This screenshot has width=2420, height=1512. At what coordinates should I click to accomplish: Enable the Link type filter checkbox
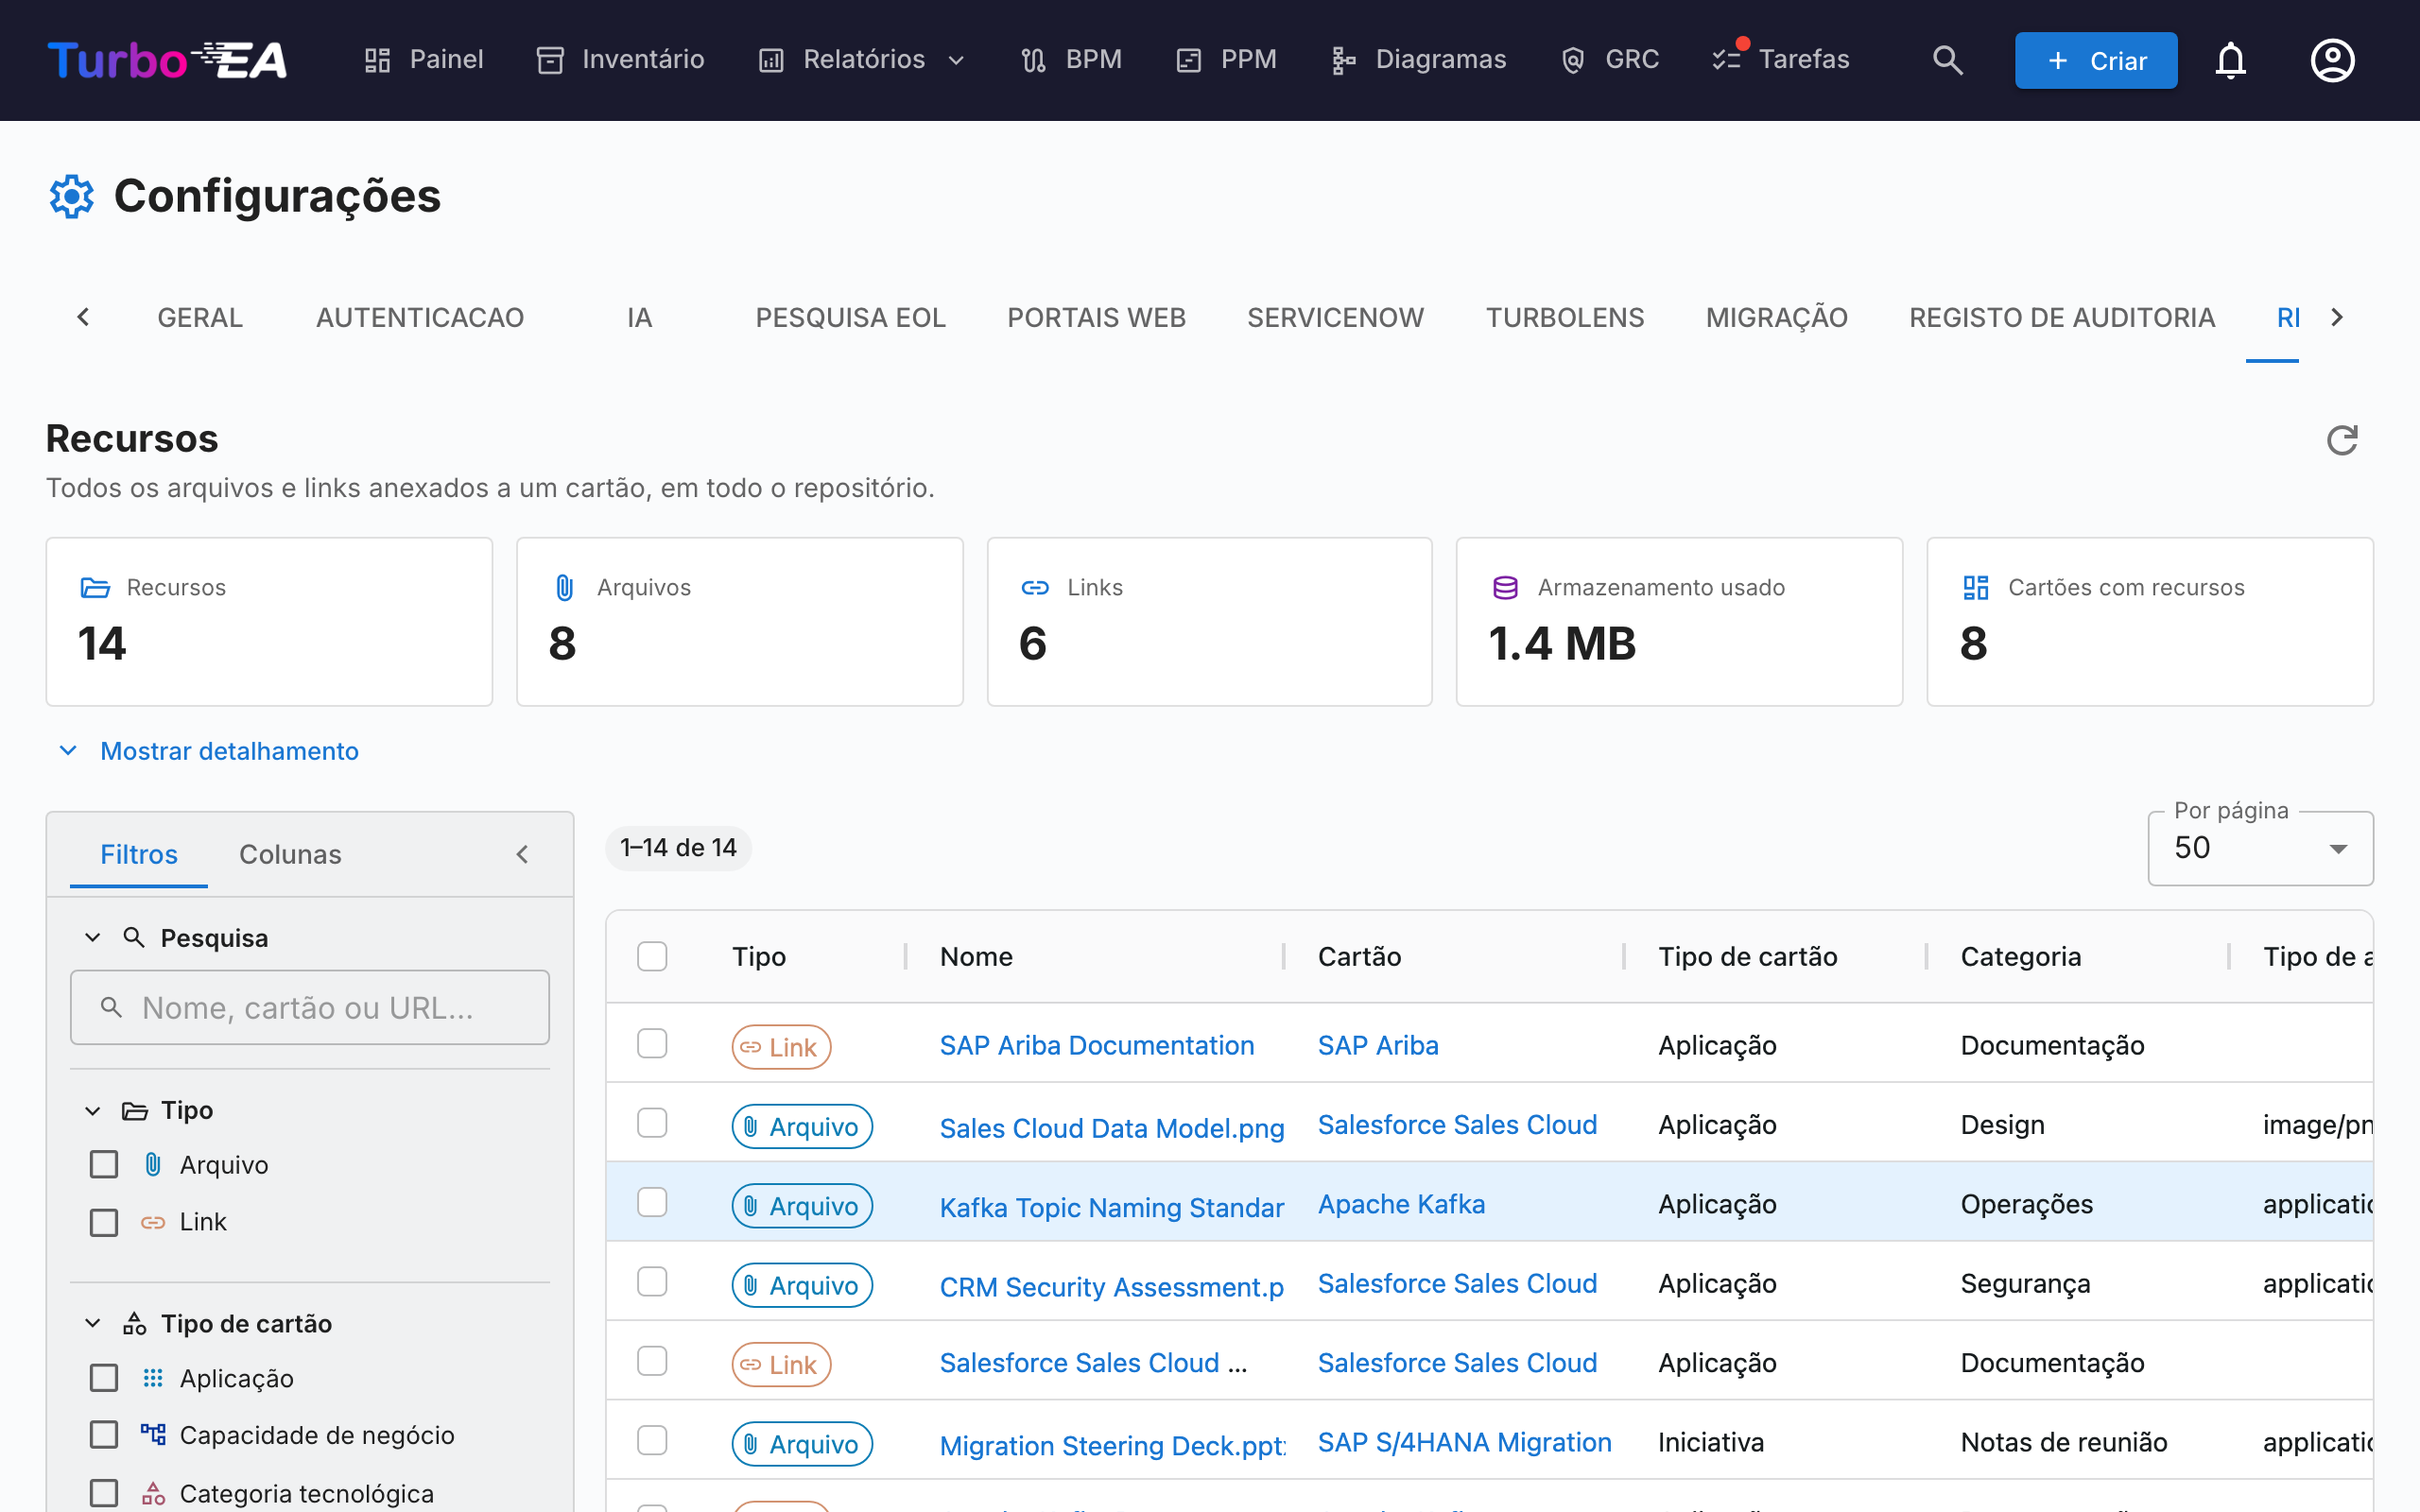[104, 1222]
